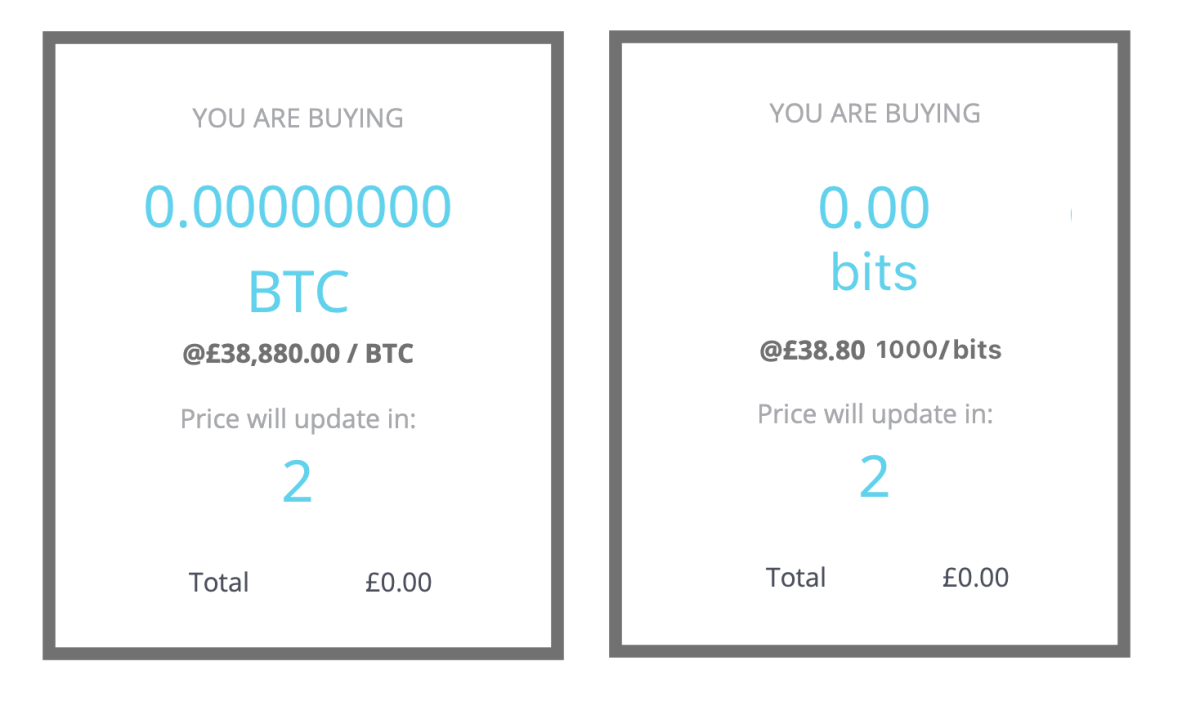Click the £0.00 total in BTC panel

point(399,582)
